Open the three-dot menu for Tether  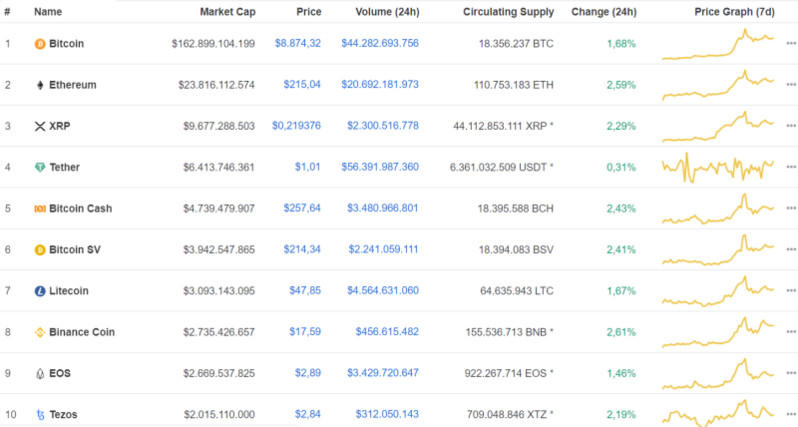(x=791, y=167)
